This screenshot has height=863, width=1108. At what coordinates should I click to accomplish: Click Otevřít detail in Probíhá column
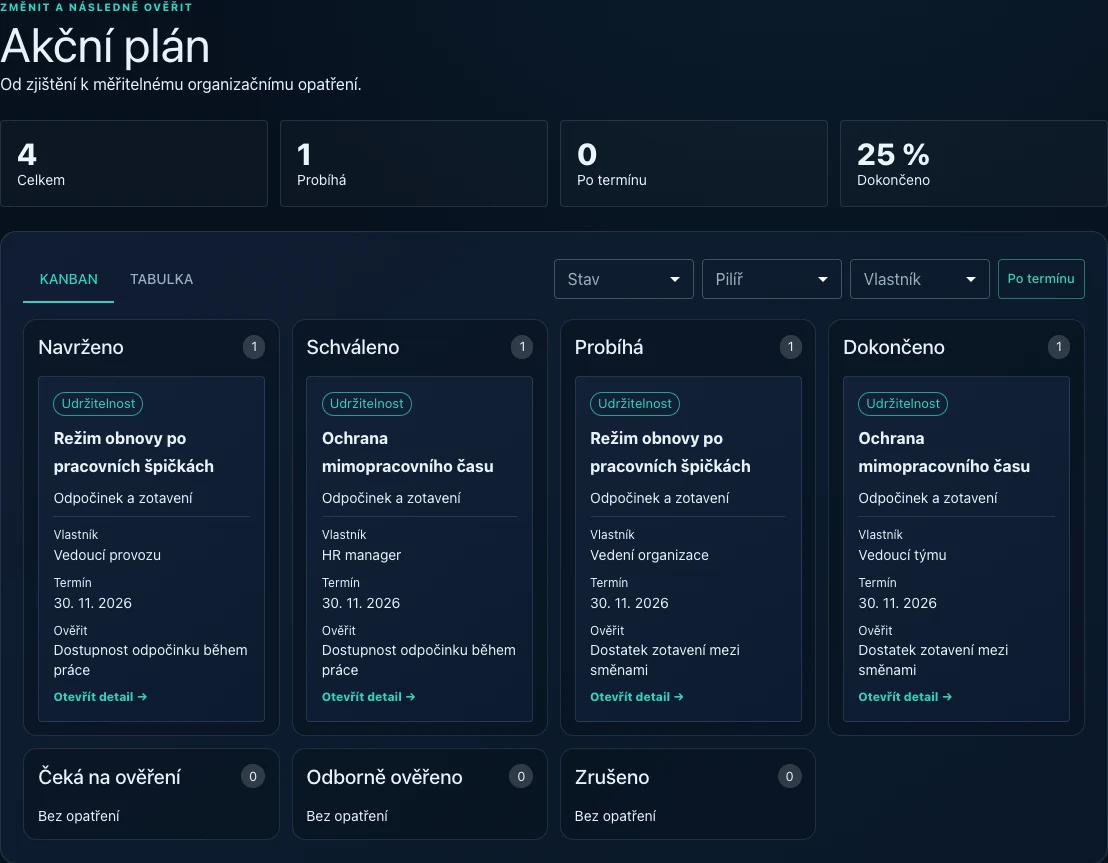point(637,697)
